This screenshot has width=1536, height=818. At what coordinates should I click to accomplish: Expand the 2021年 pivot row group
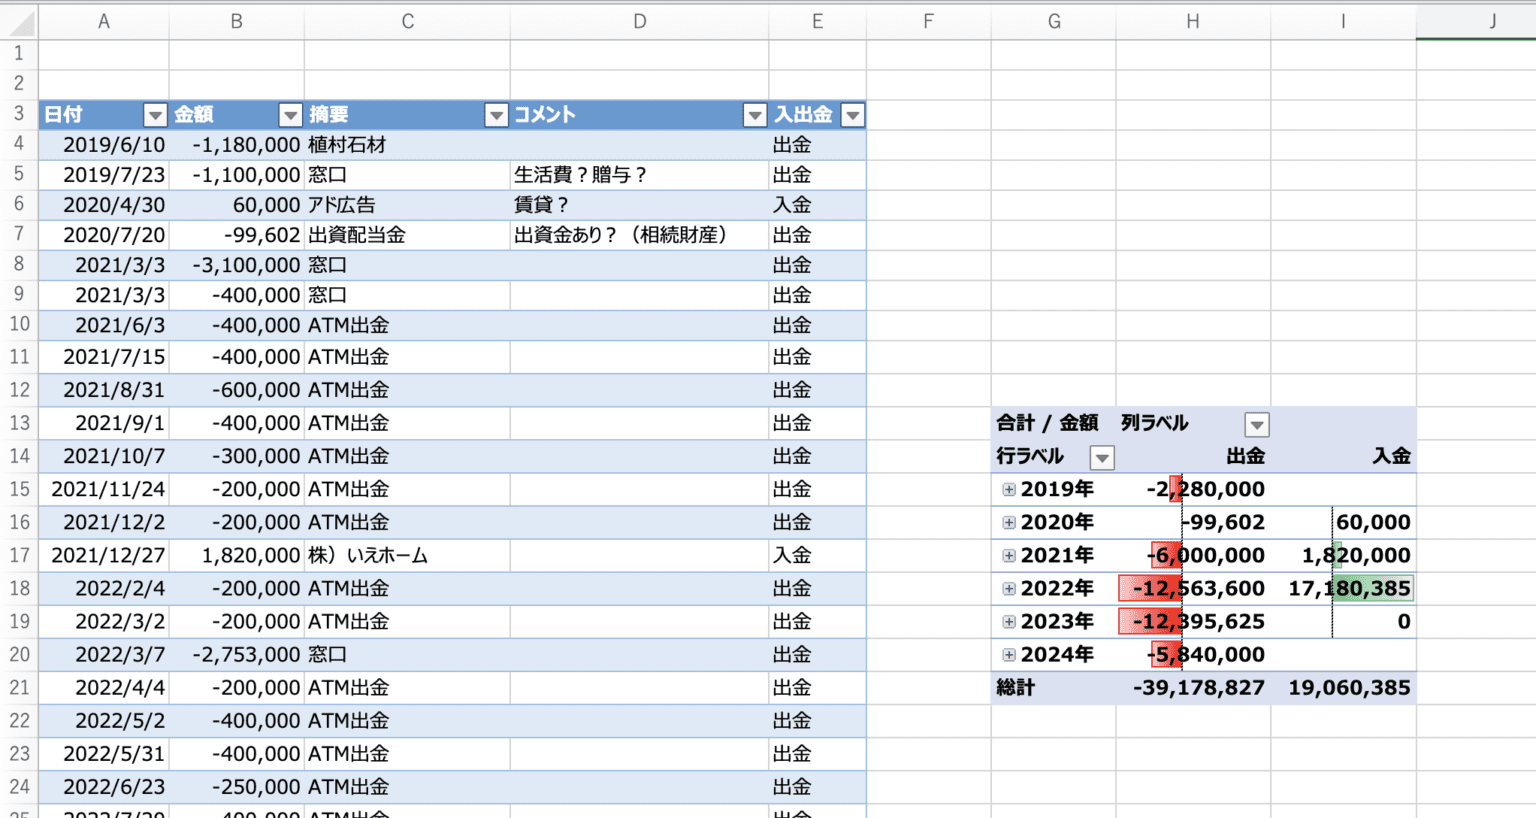(x=1009, y=556)
